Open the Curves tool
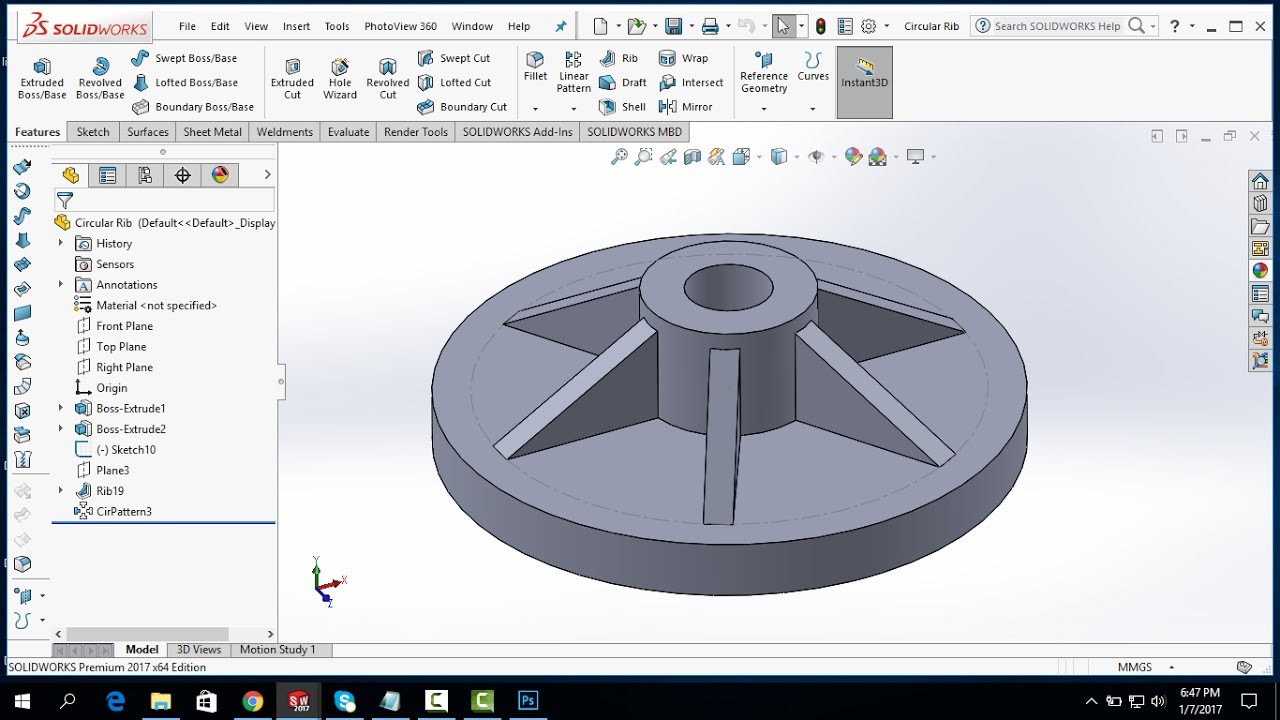The width and height of the screenshot is (1280, 720). [813, 66]
